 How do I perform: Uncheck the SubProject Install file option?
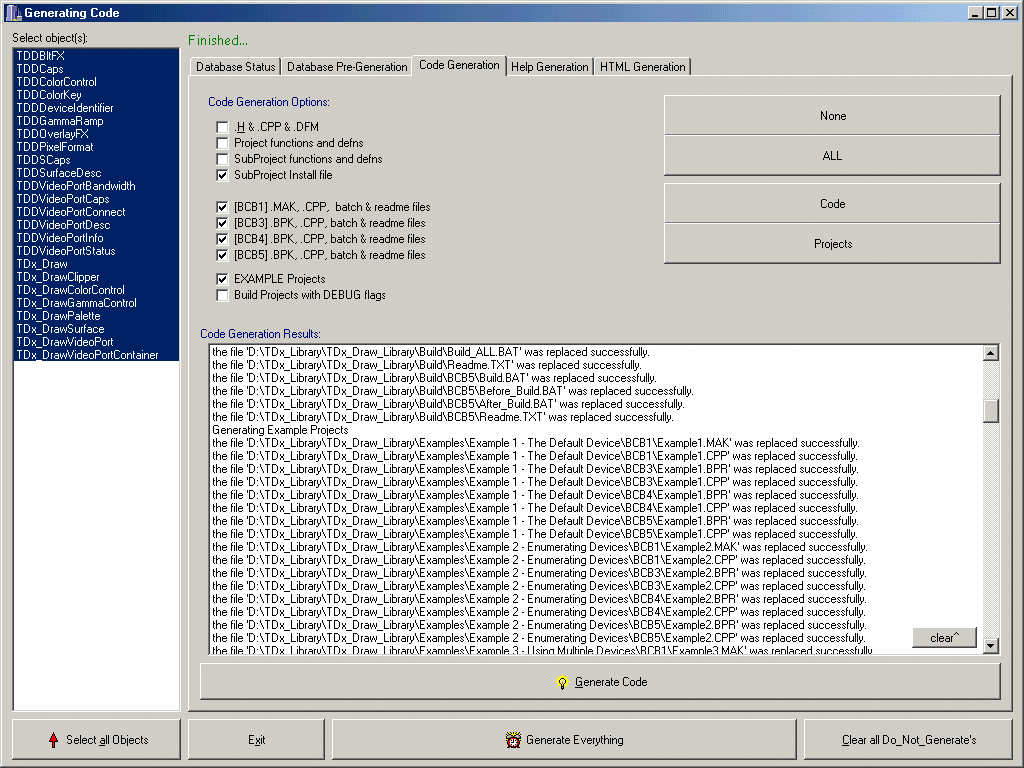222,175
